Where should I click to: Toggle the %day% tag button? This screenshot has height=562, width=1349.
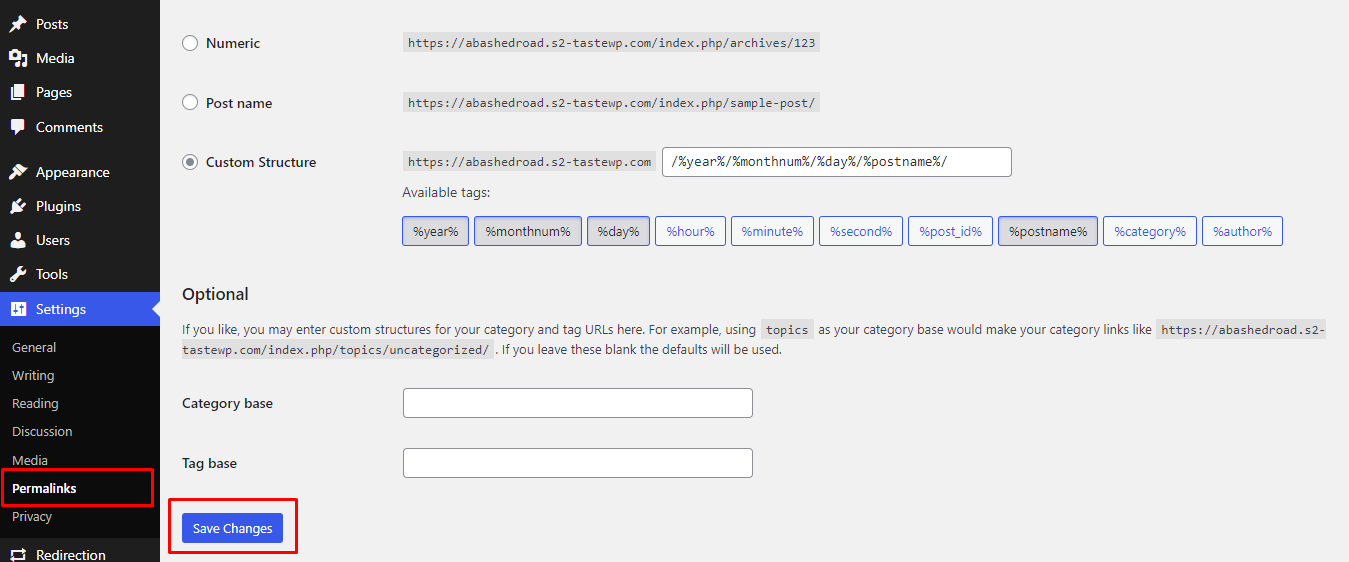click(x=618, y=231)
